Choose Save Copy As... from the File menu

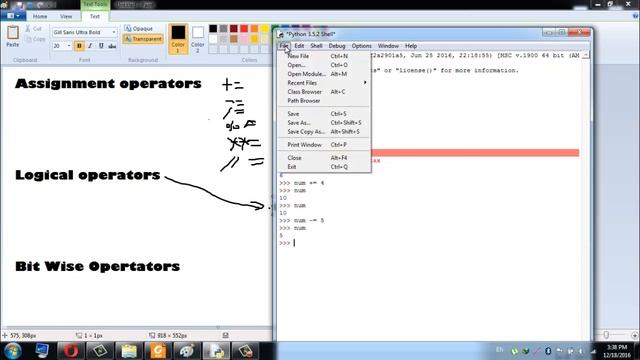(324, 132)
